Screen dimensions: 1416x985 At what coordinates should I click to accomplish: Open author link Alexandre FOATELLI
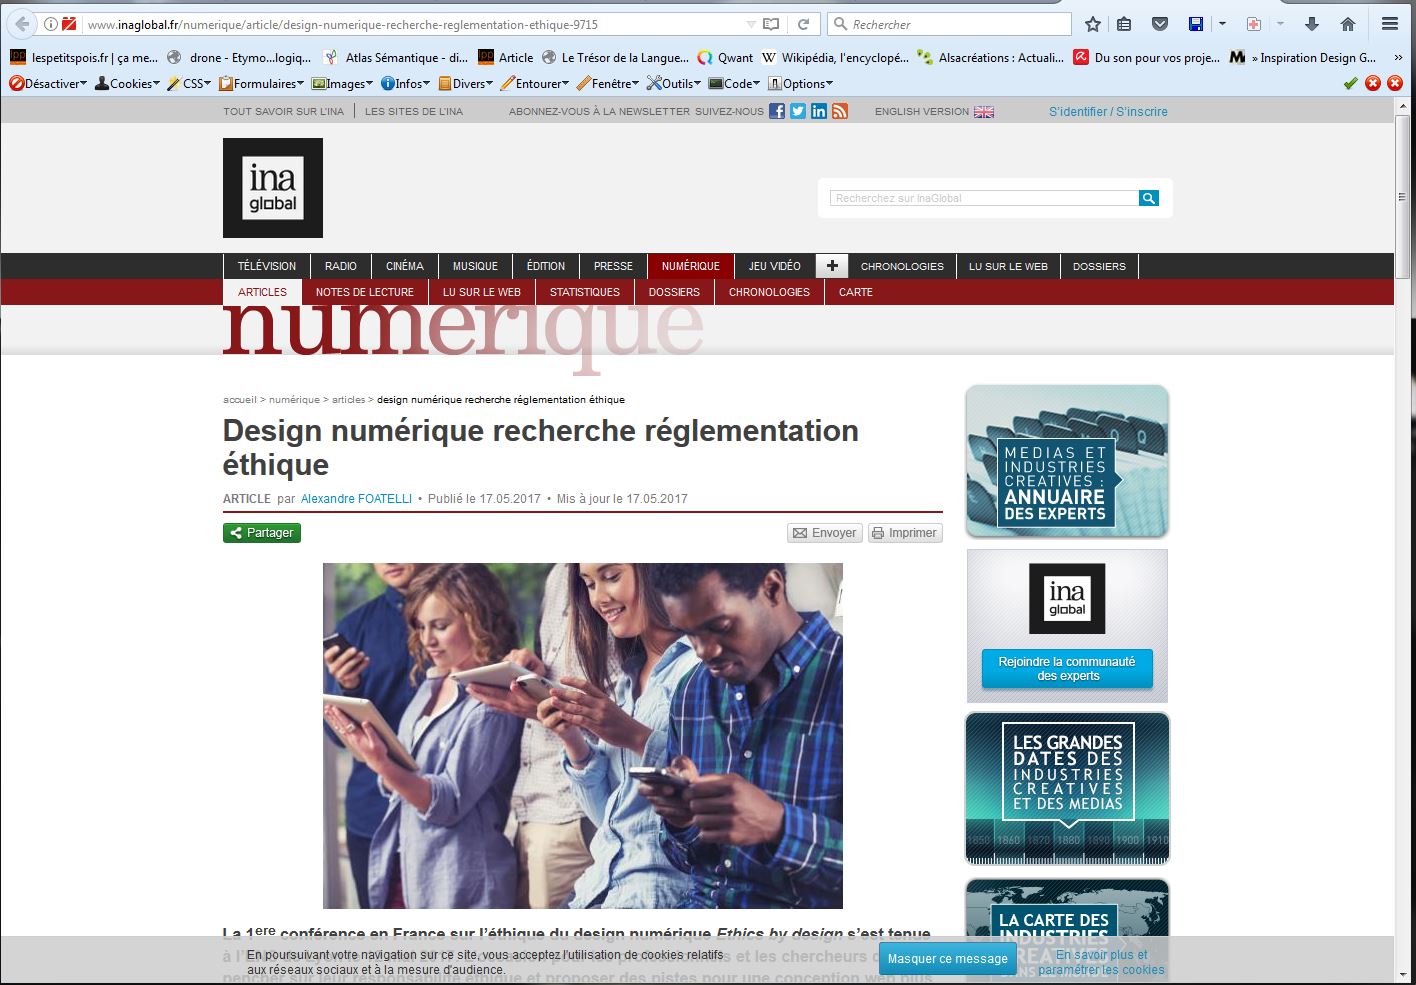(356, 499)
